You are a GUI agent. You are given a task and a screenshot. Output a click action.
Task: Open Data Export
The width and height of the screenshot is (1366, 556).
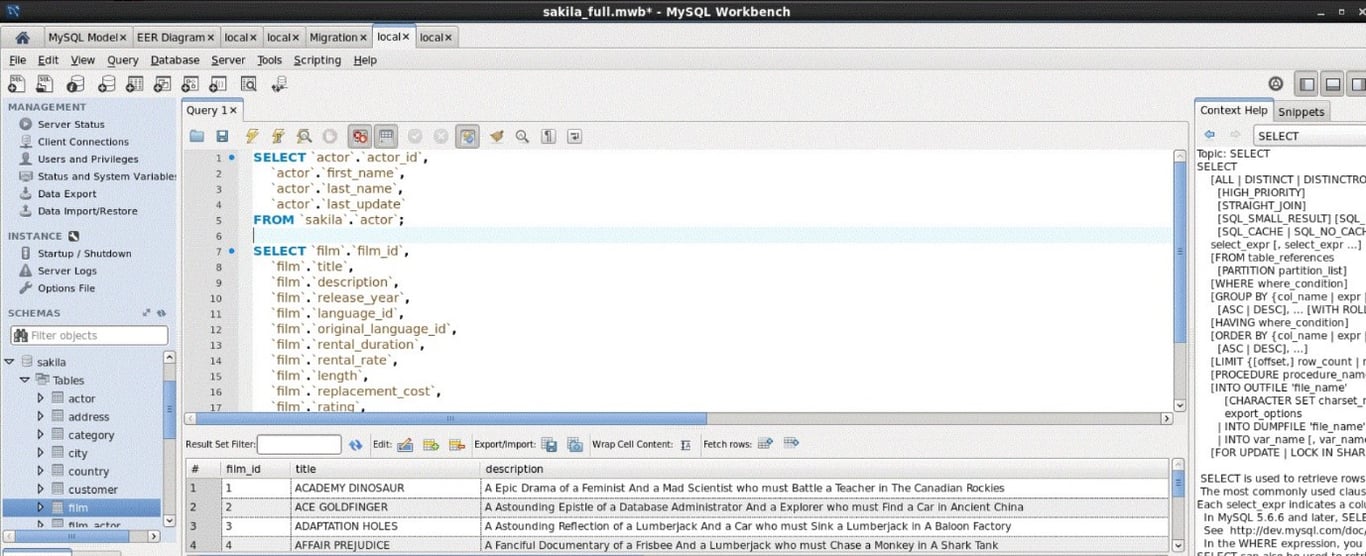[67, 194]
